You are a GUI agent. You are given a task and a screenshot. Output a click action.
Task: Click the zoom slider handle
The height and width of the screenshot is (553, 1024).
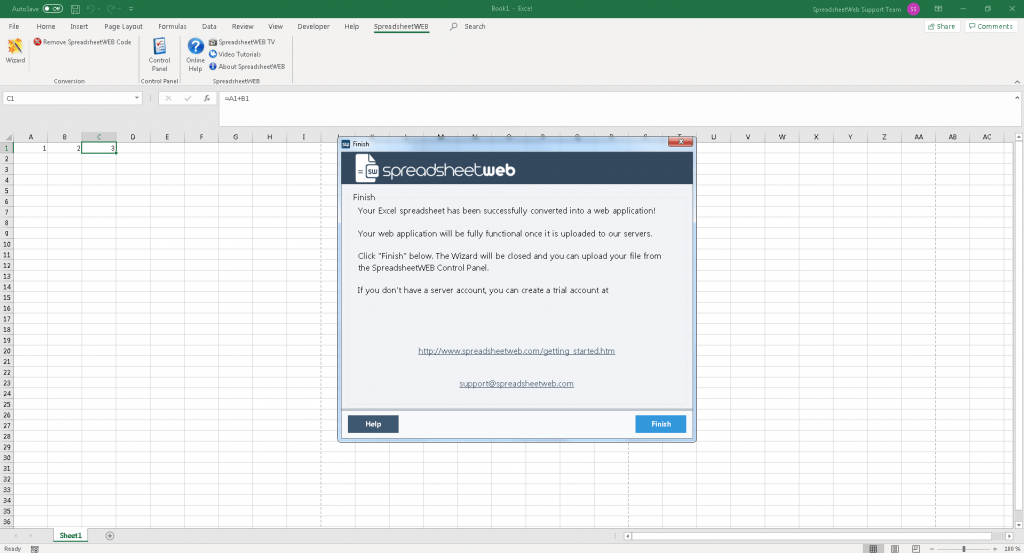click(963, 548)
